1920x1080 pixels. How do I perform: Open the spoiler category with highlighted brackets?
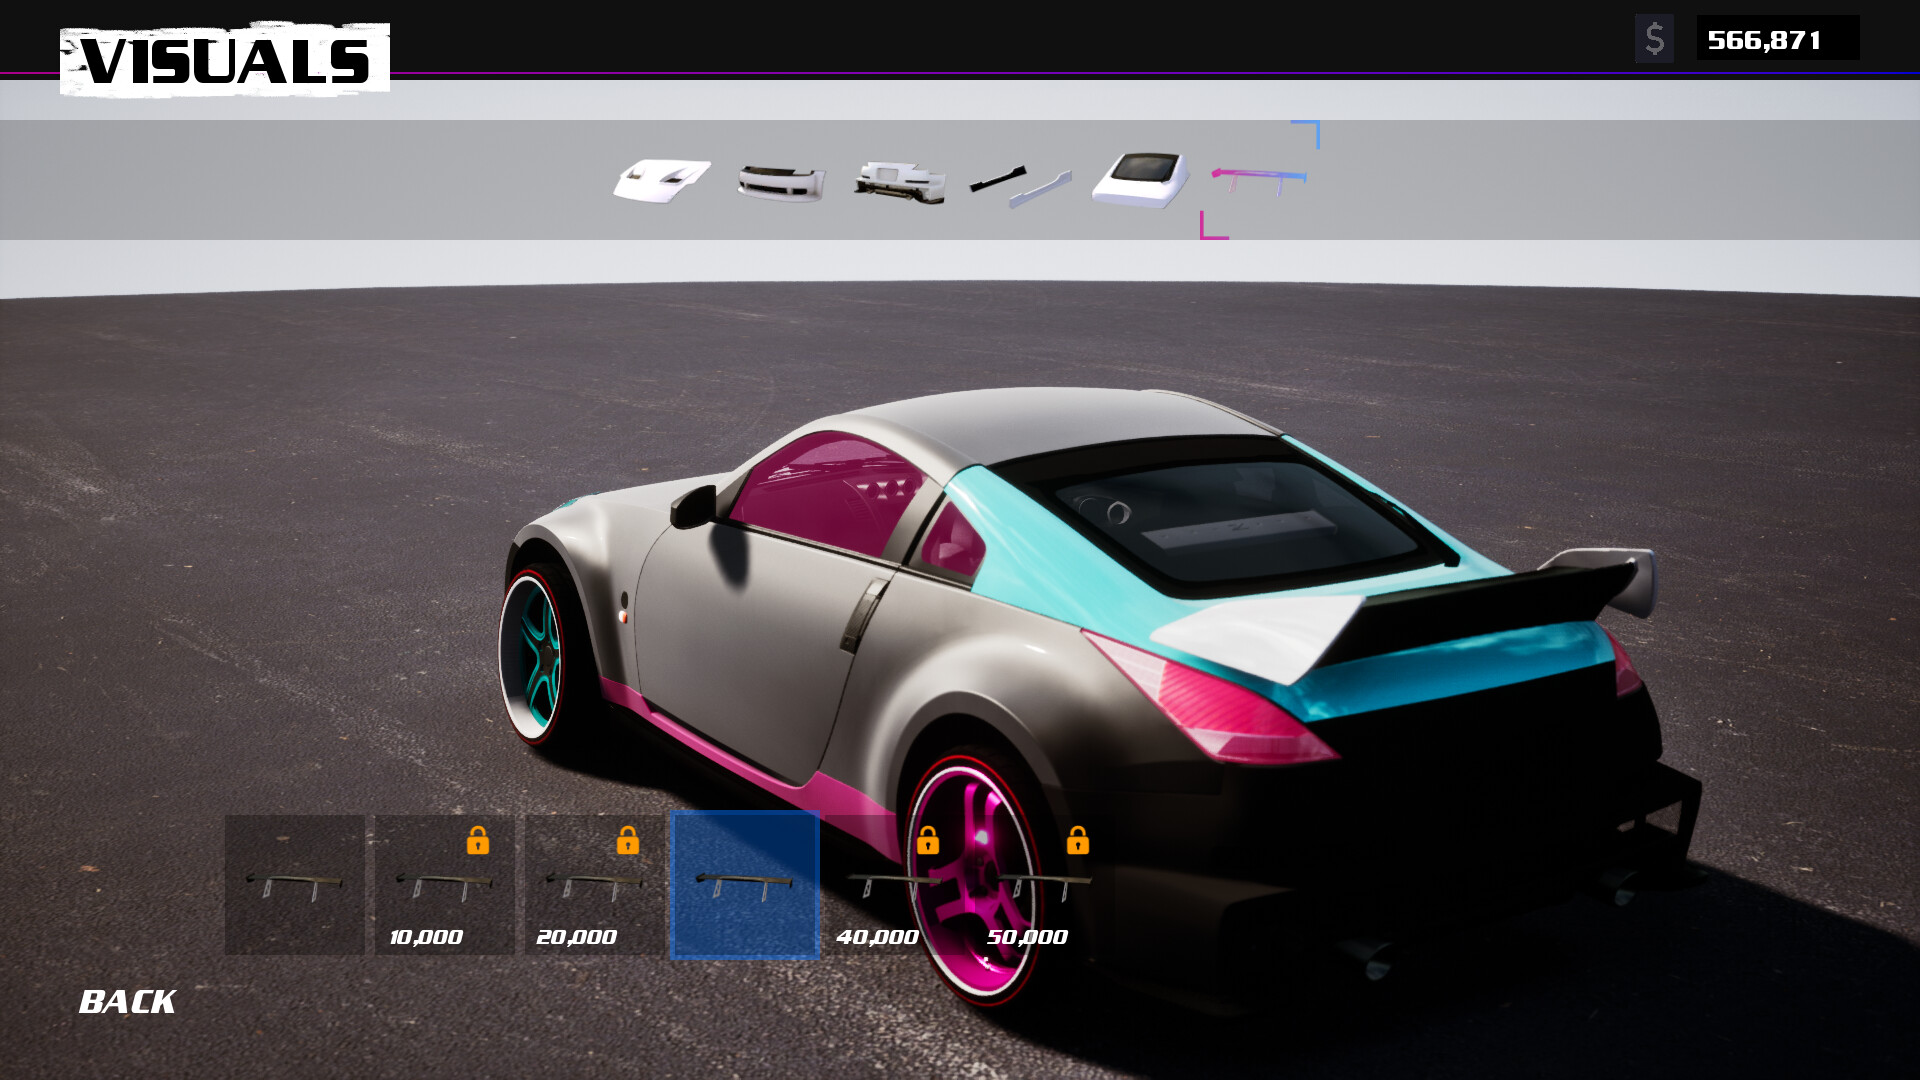[1258, 182]
